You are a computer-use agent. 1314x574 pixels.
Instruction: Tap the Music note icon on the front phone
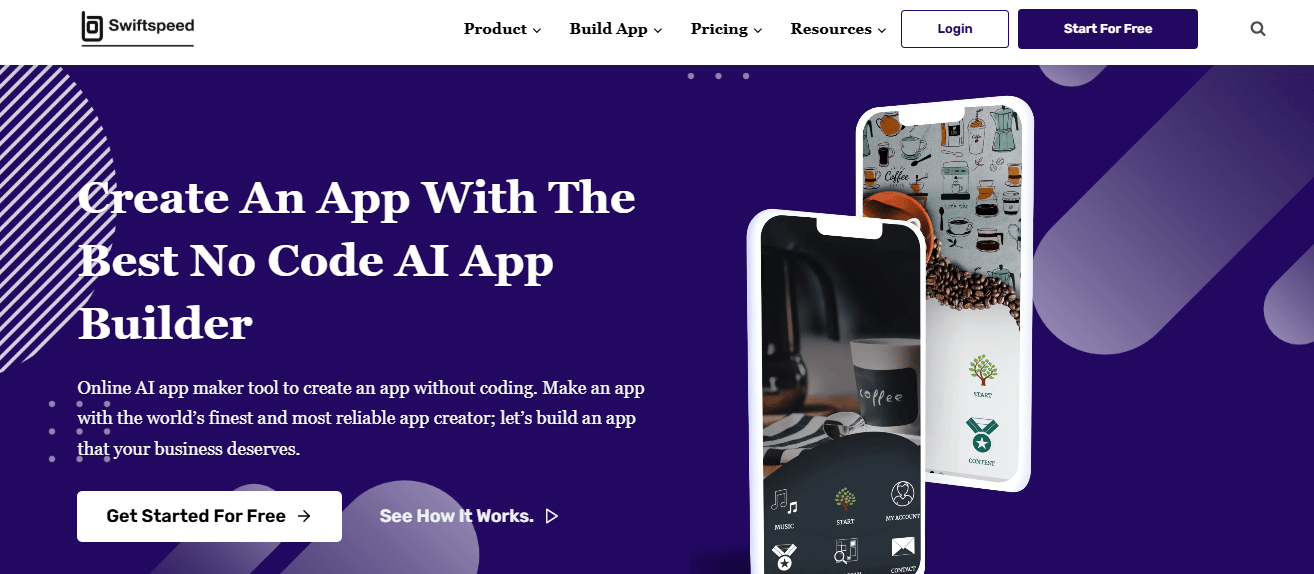783,500
